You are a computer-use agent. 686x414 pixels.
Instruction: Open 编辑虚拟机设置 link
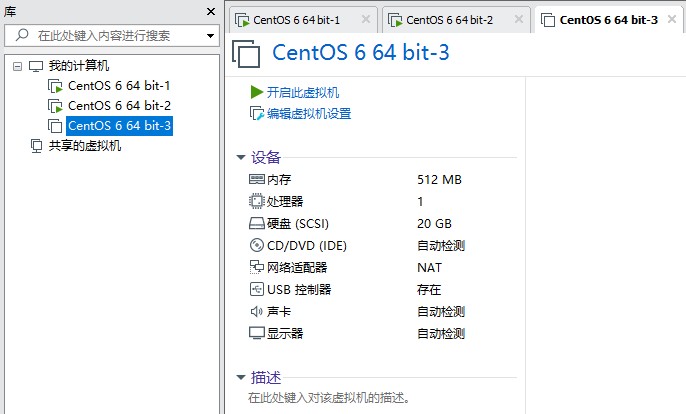(x=309, y=114)
